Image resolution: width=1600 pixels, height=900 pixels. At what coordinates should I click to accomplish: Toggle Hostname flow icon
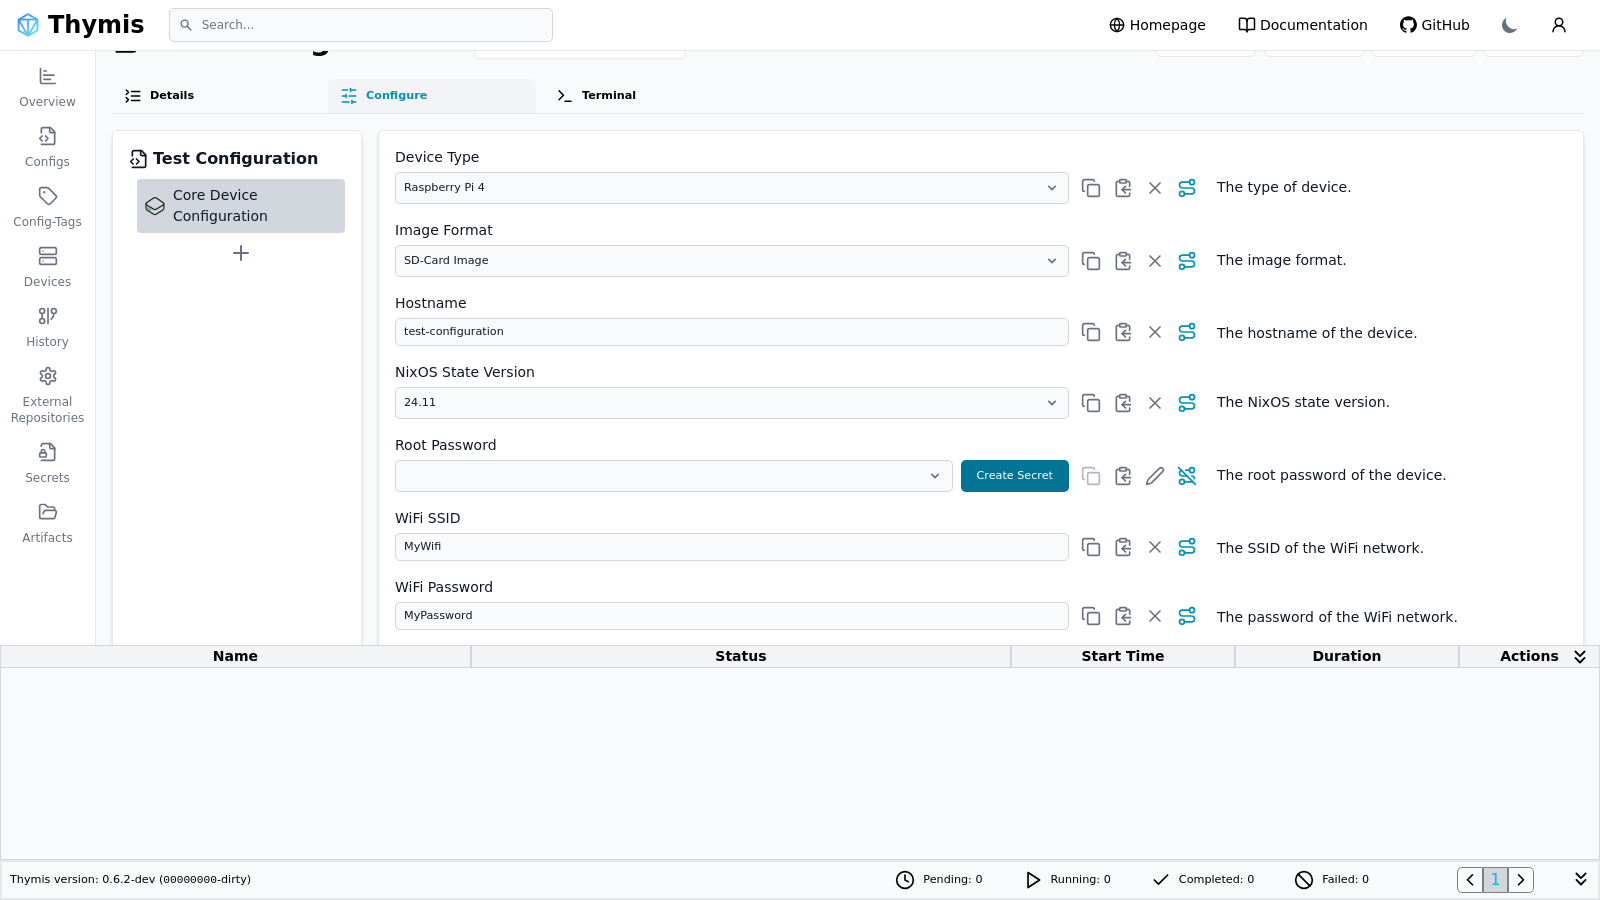coord(1187,332)
